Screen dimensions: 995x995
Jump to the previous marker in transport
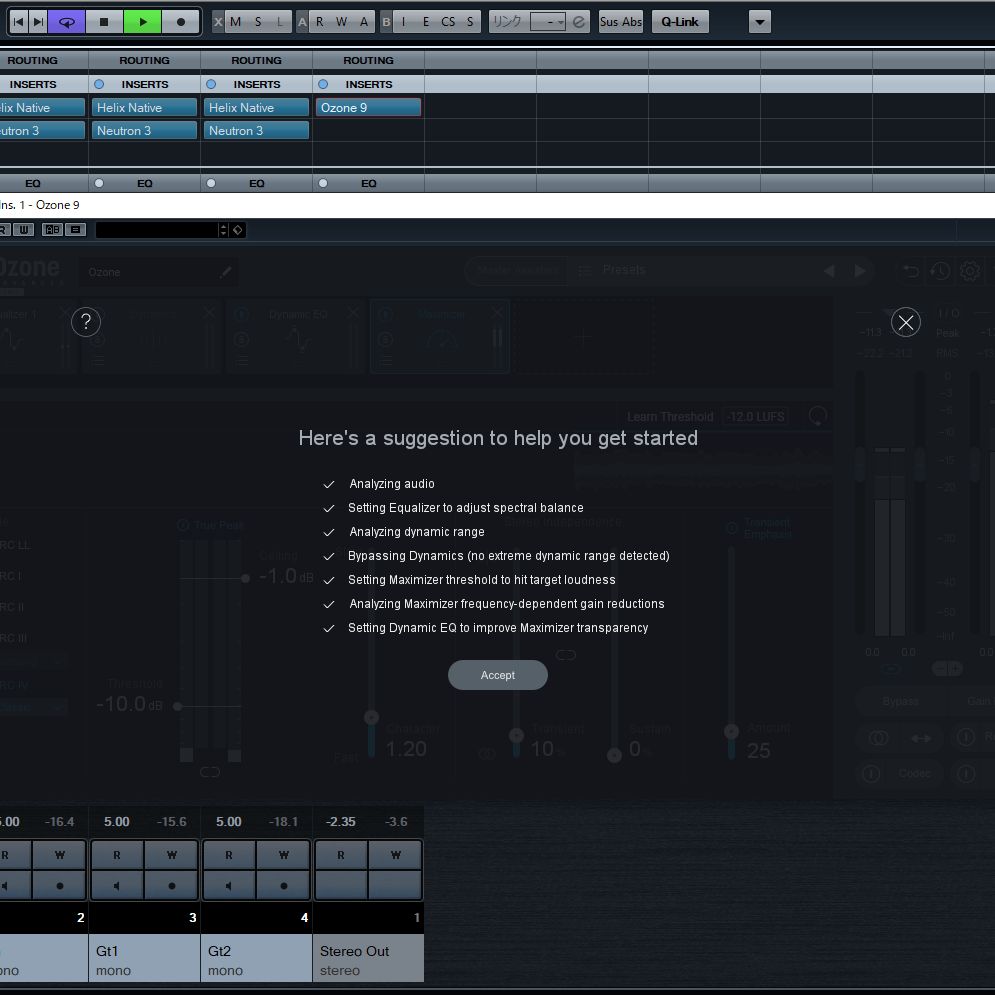pyautogui.click(x=18, y=22)
